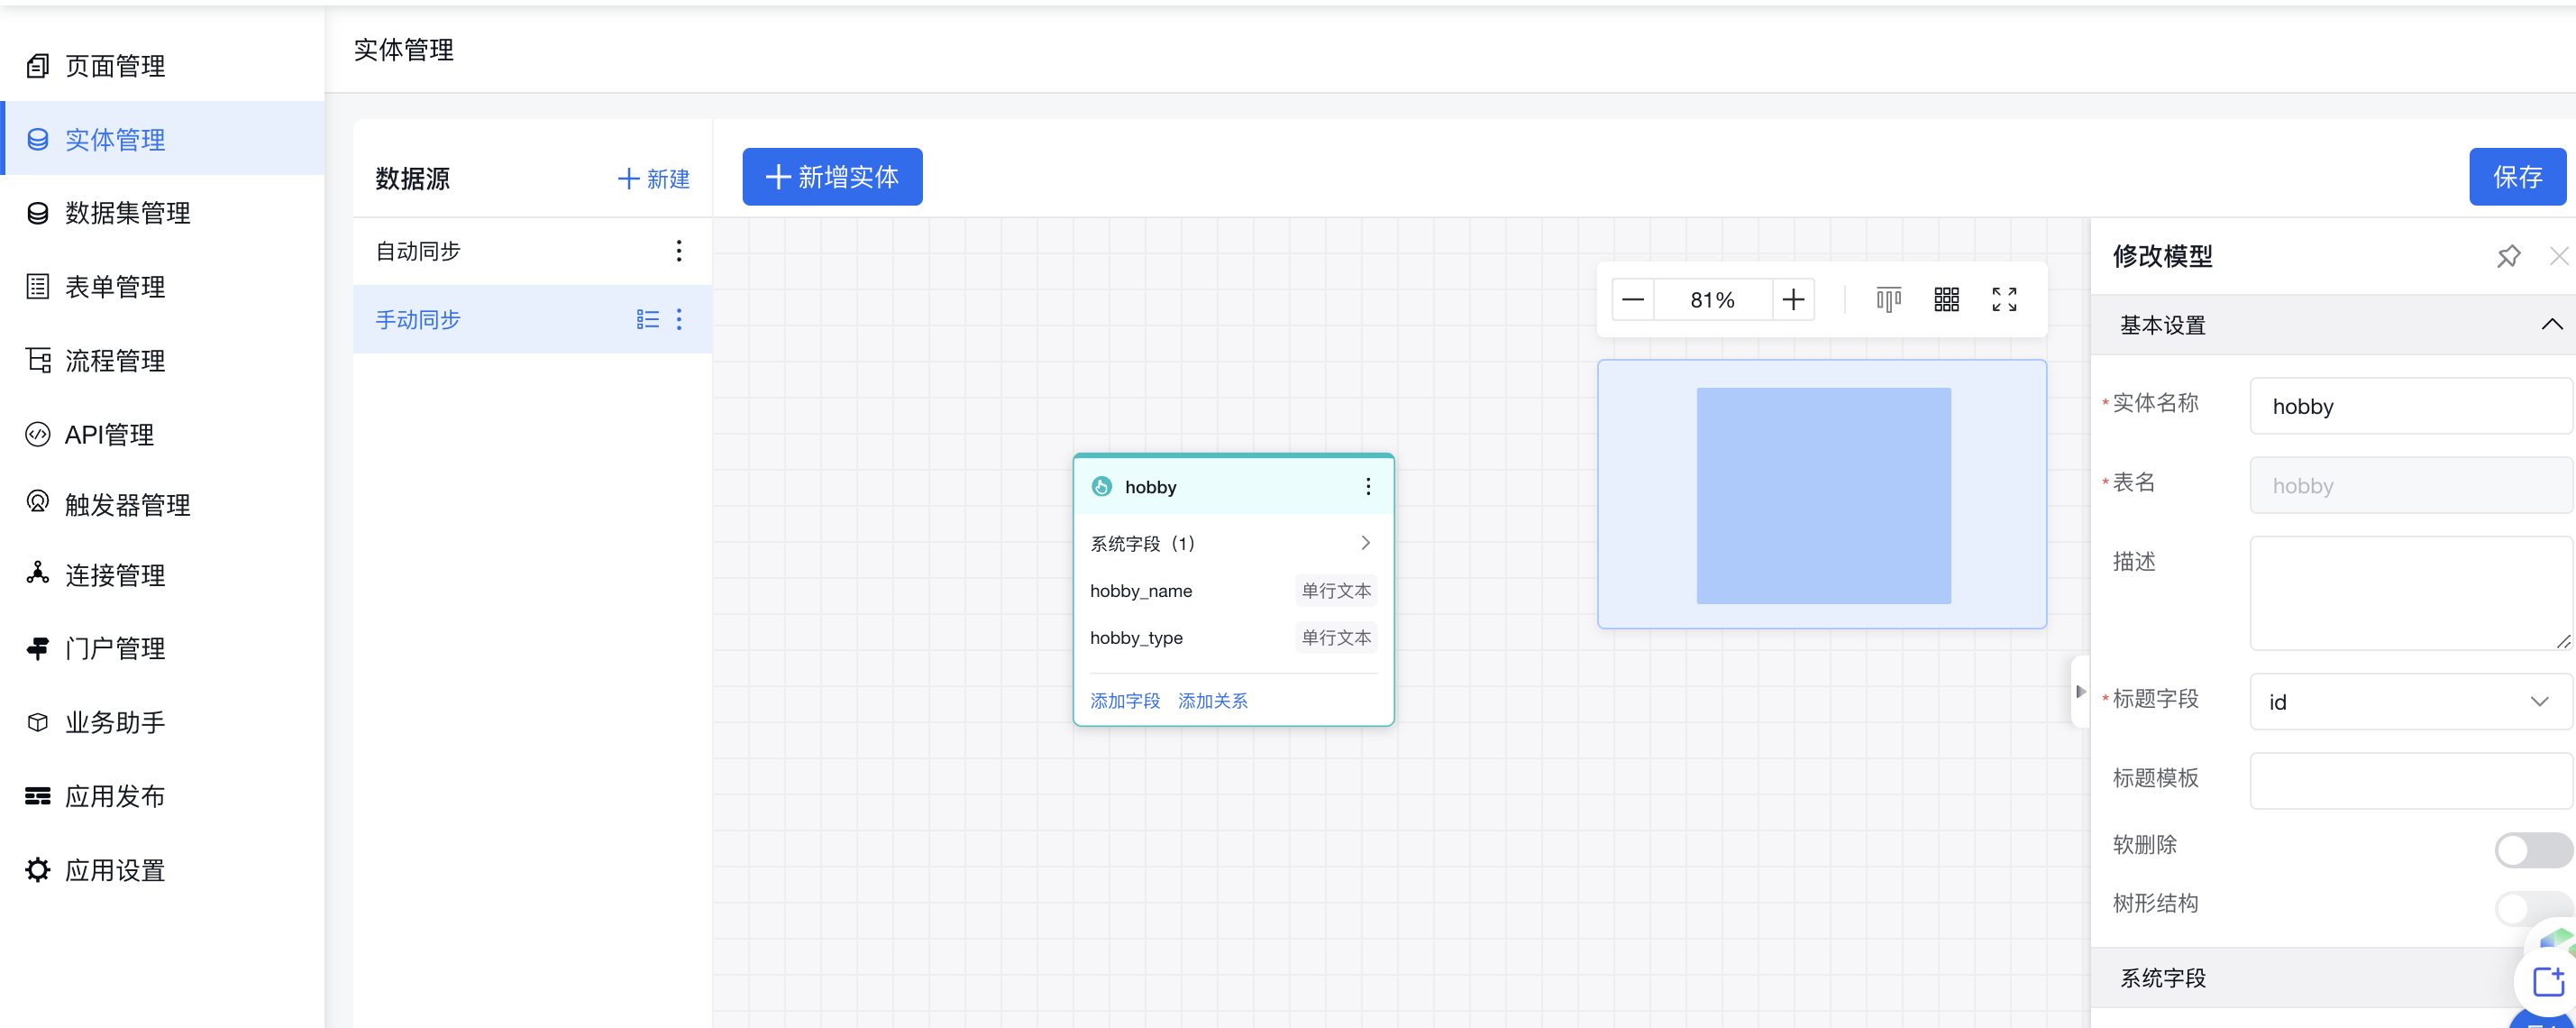Select 实体管理 menu item
Screen dimensions: 2576x1028
click(163, 139)
